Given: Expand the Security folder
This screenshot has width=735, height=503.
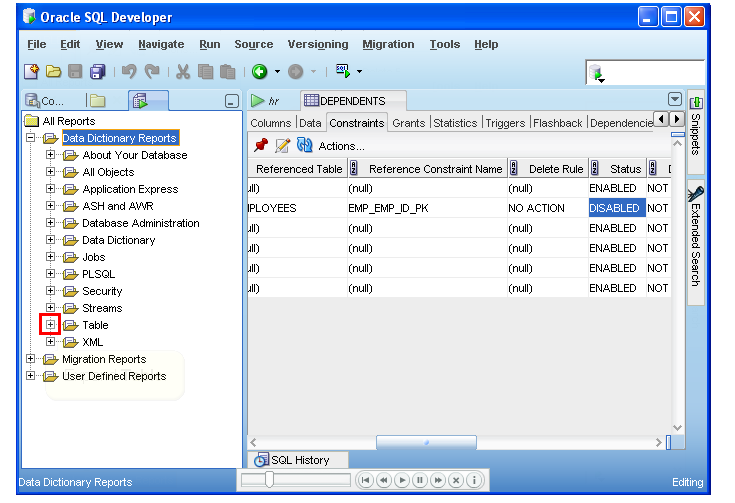Looking at the screenshot, I should [50, 291].
